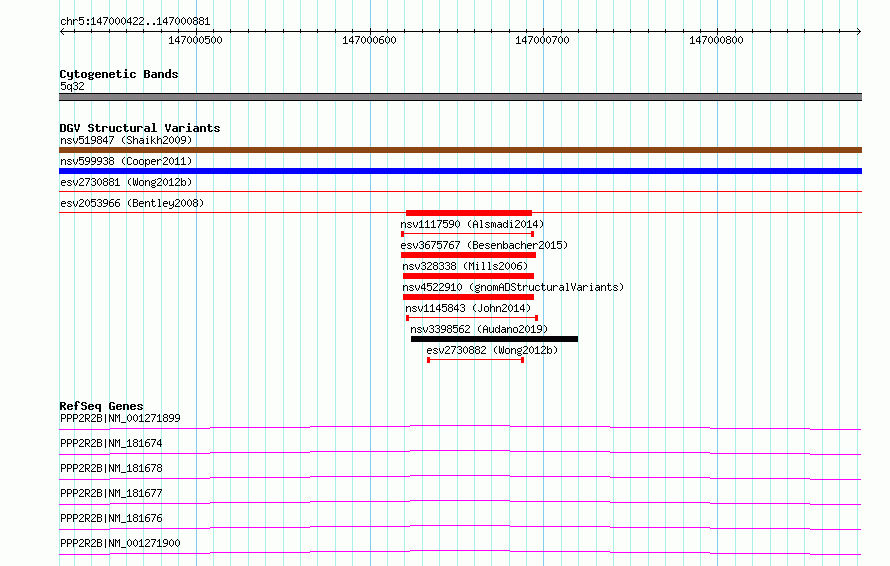
Task: Select esv2730881 (Wong2012b) variant label
Action: pyautogui.click(x=126, y=182)
